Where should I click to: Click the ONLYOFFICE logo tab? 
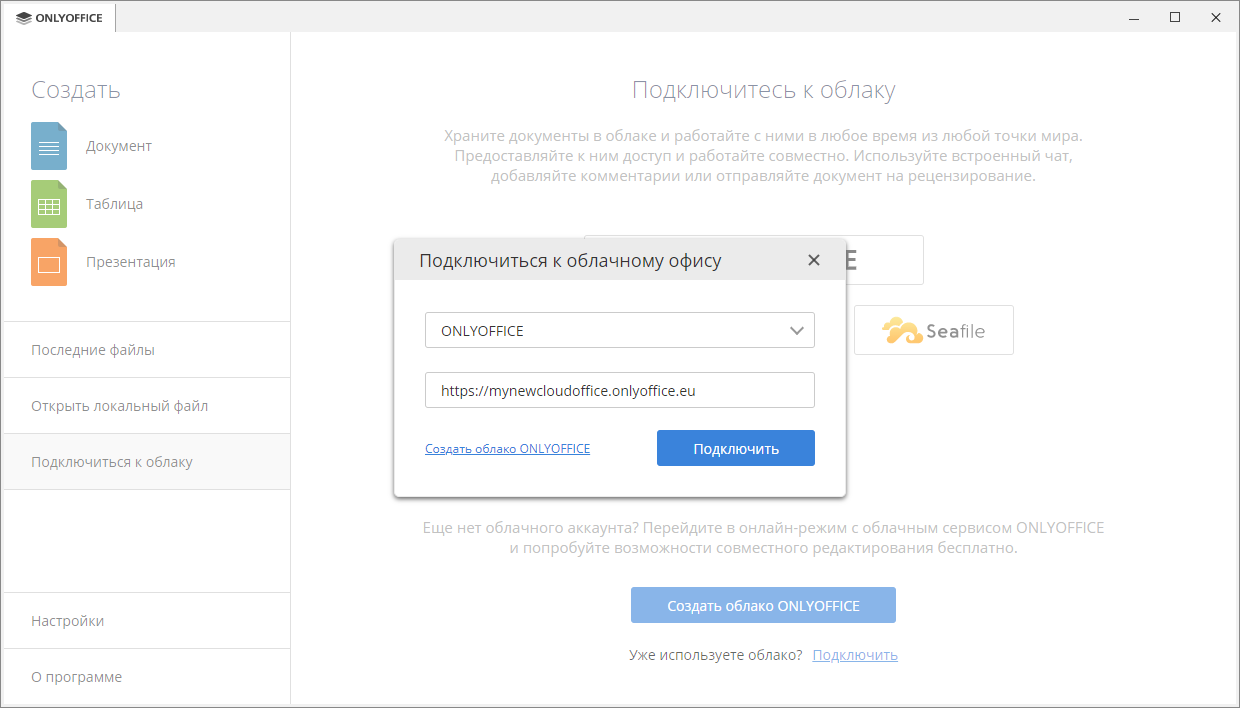coord(59,18)
